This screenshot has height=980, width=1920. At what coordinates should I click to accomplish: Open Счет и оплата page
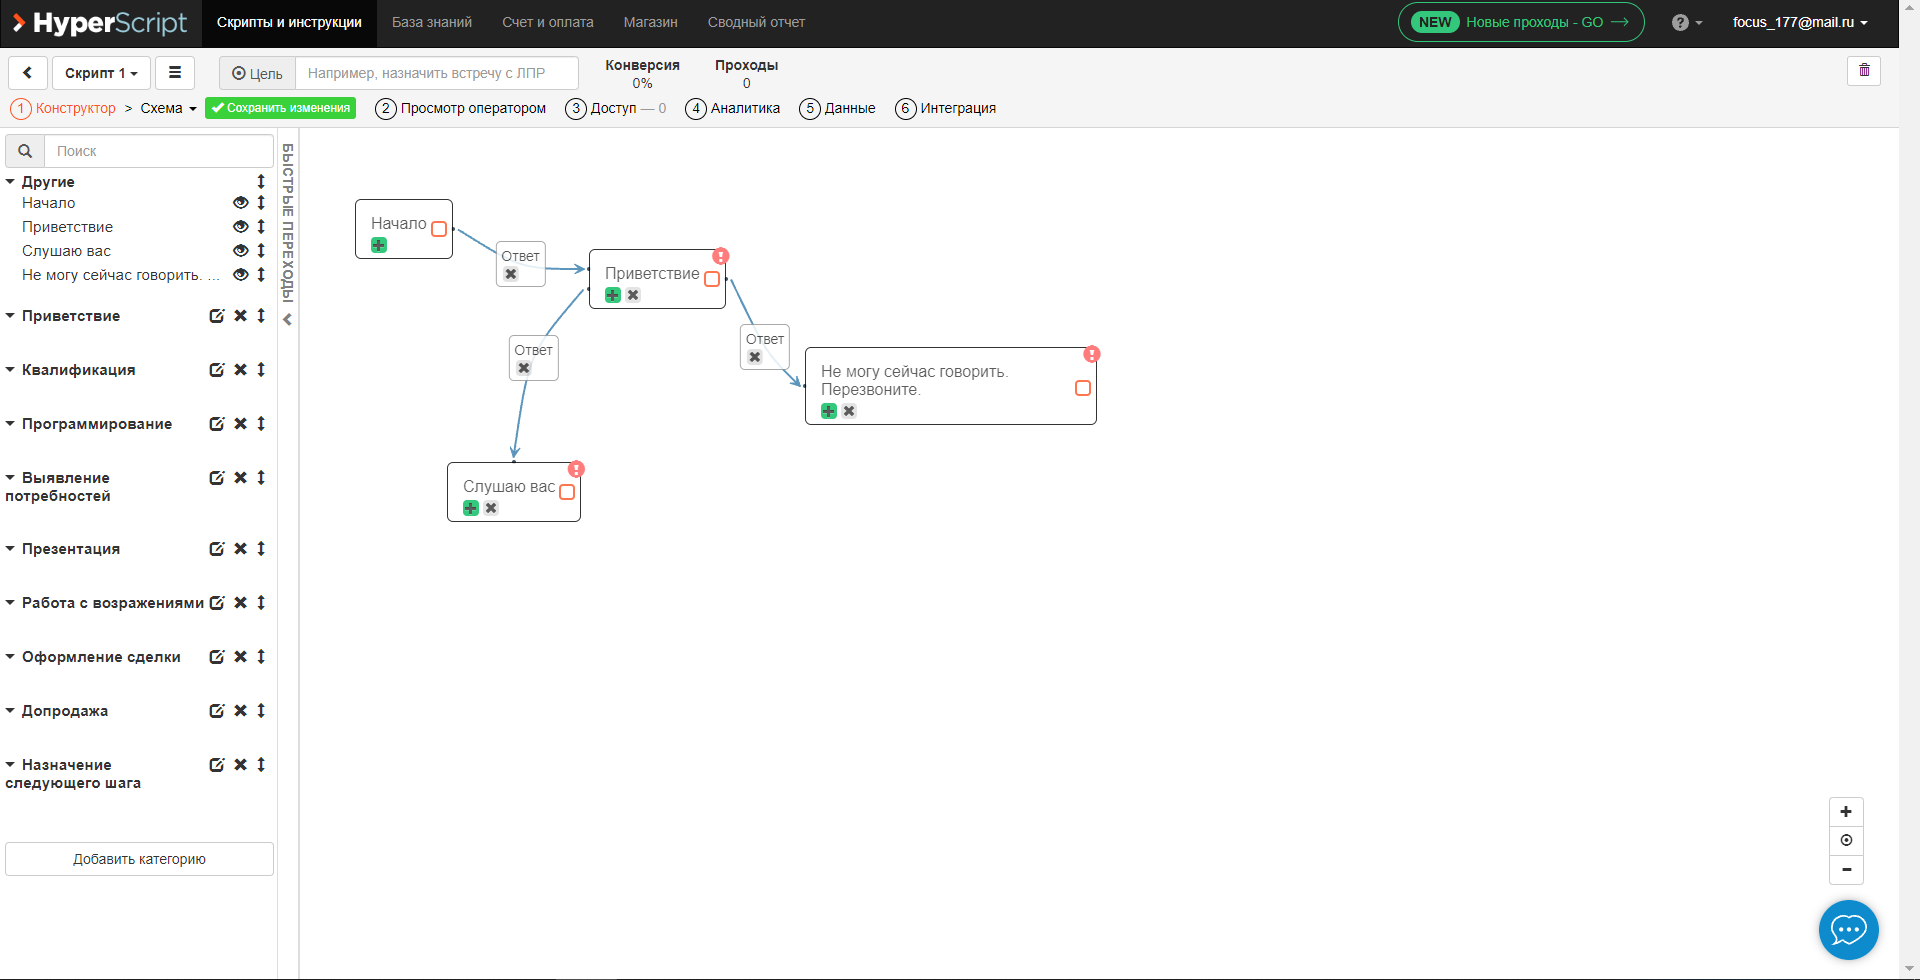tap(548, 22)
